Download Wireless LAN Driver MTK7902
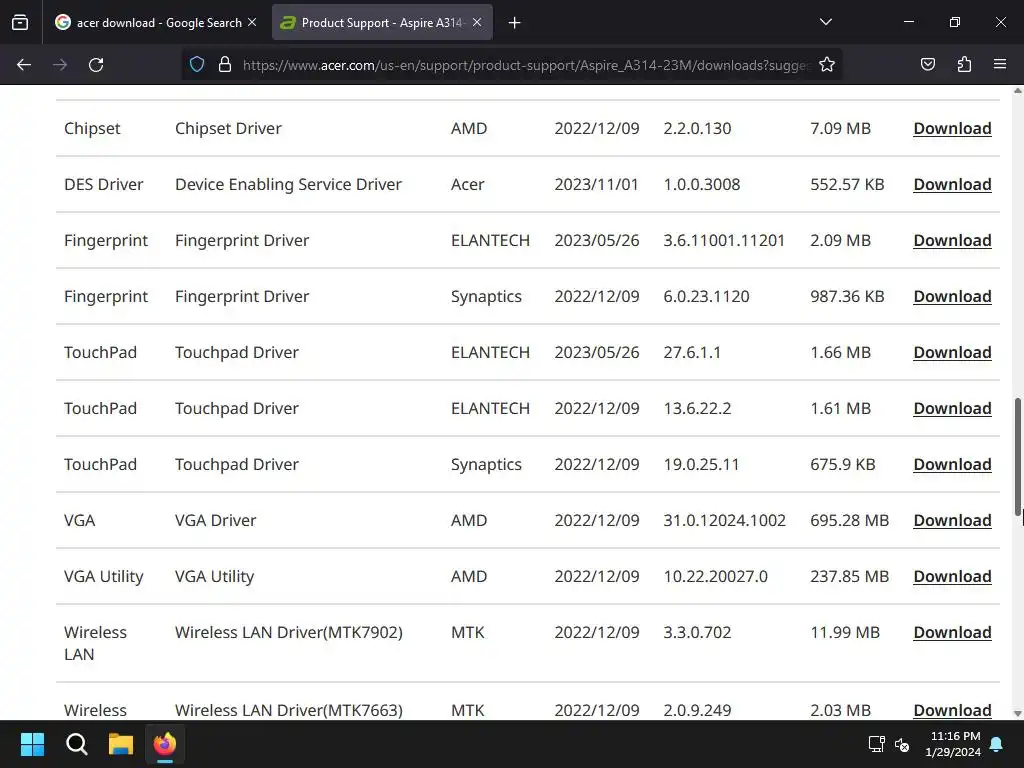 click(x=952, y=633)
